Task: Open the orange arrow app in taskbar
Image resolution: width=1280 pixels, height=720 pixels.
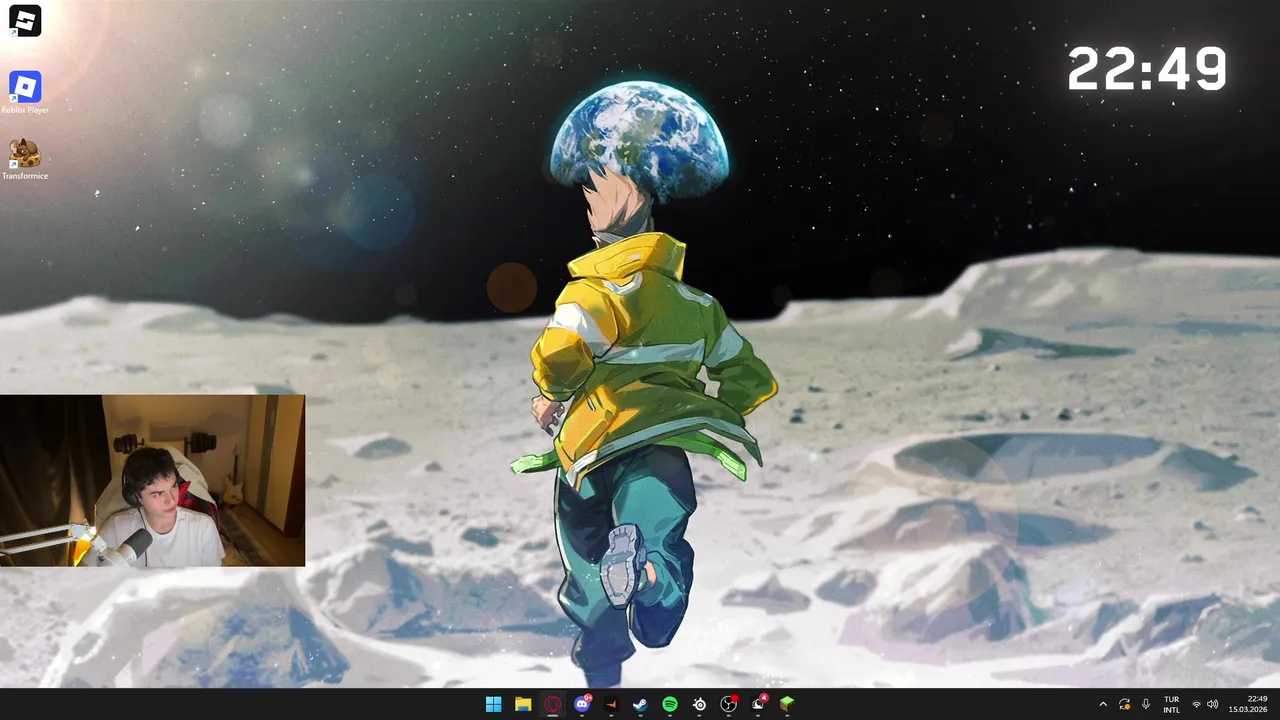Action: 611,704
